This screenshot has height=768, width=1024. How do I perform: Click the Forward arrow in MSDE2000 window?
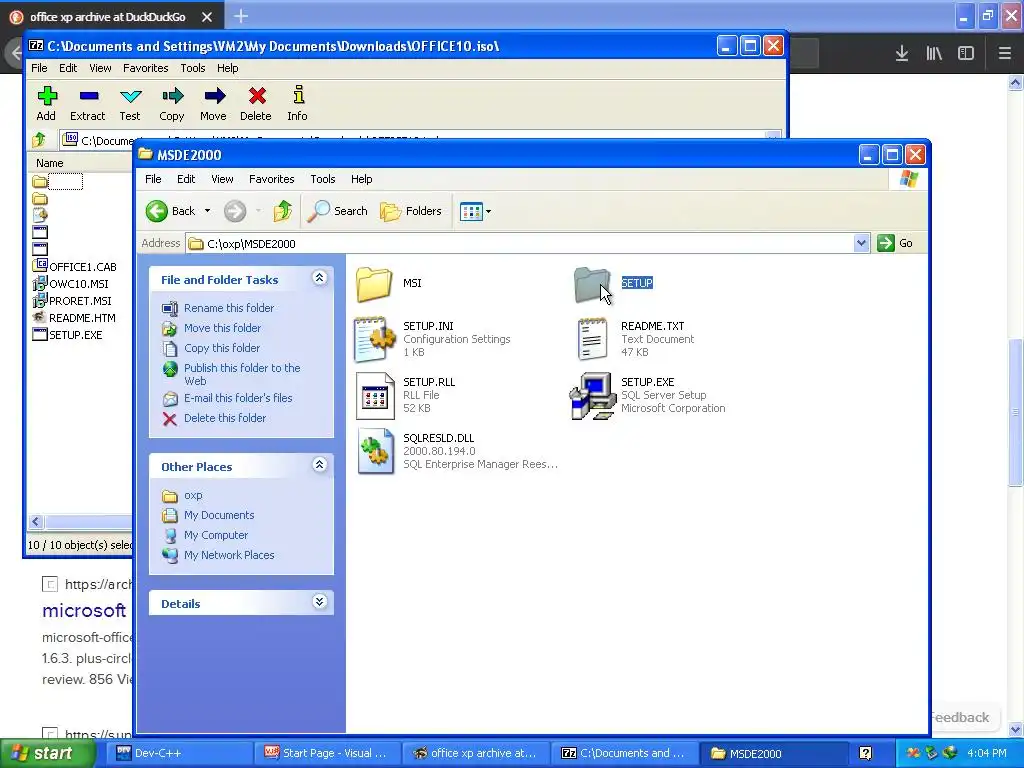pyautogui.click(x=235, y=211)
